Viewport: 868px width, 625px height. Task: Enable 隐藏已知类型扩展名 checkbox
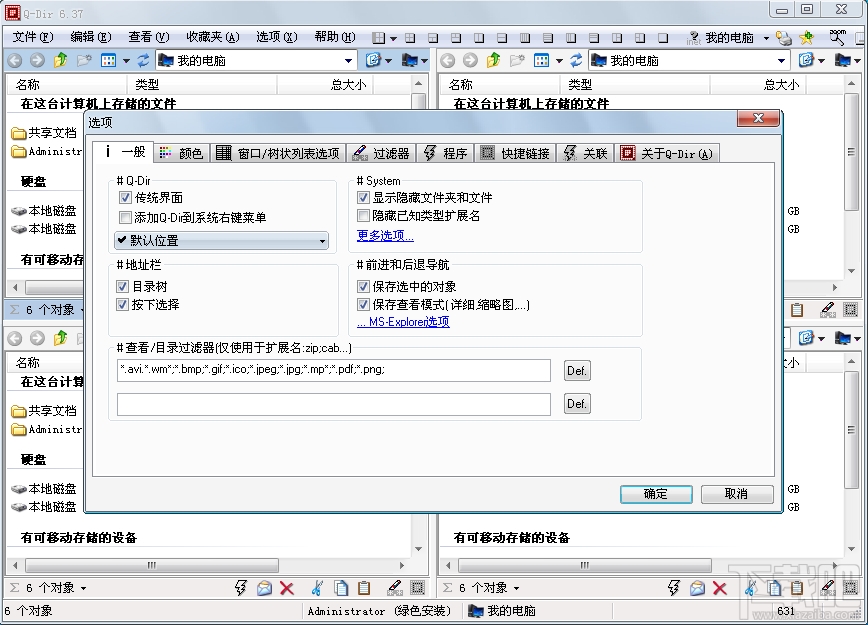point(363,215)
